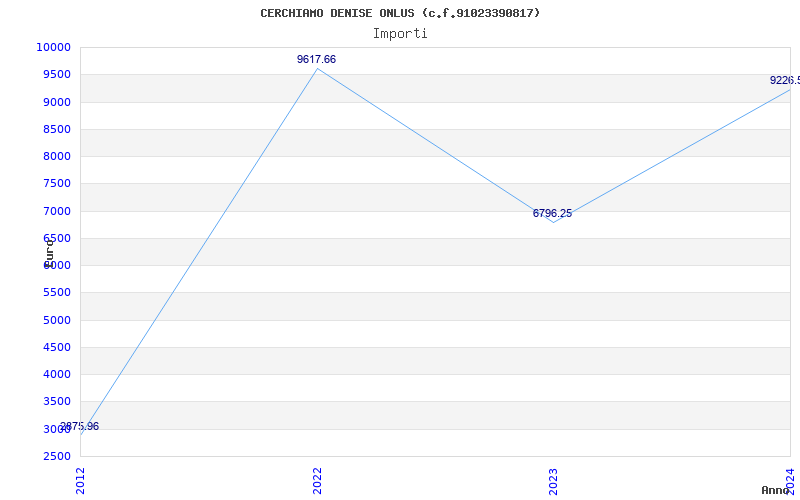Select the 9617.66 data label
The image size is (800, 500).
click(316, 59)
